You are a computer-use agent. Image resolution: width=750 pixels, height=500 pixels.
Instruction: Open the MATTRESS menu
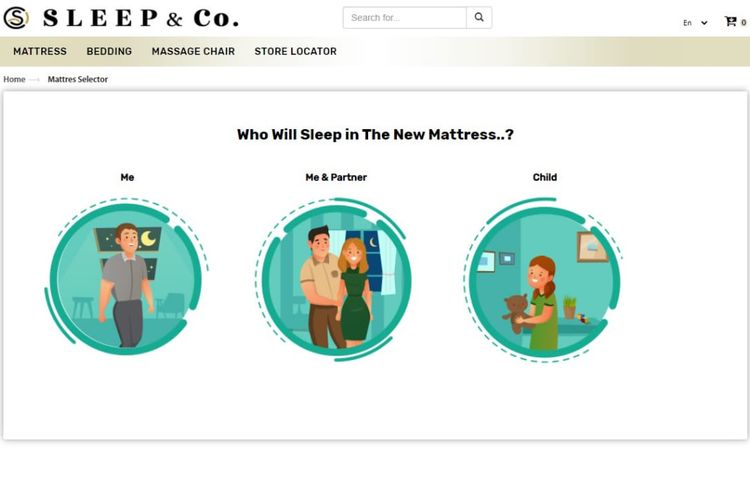point(40,51)
